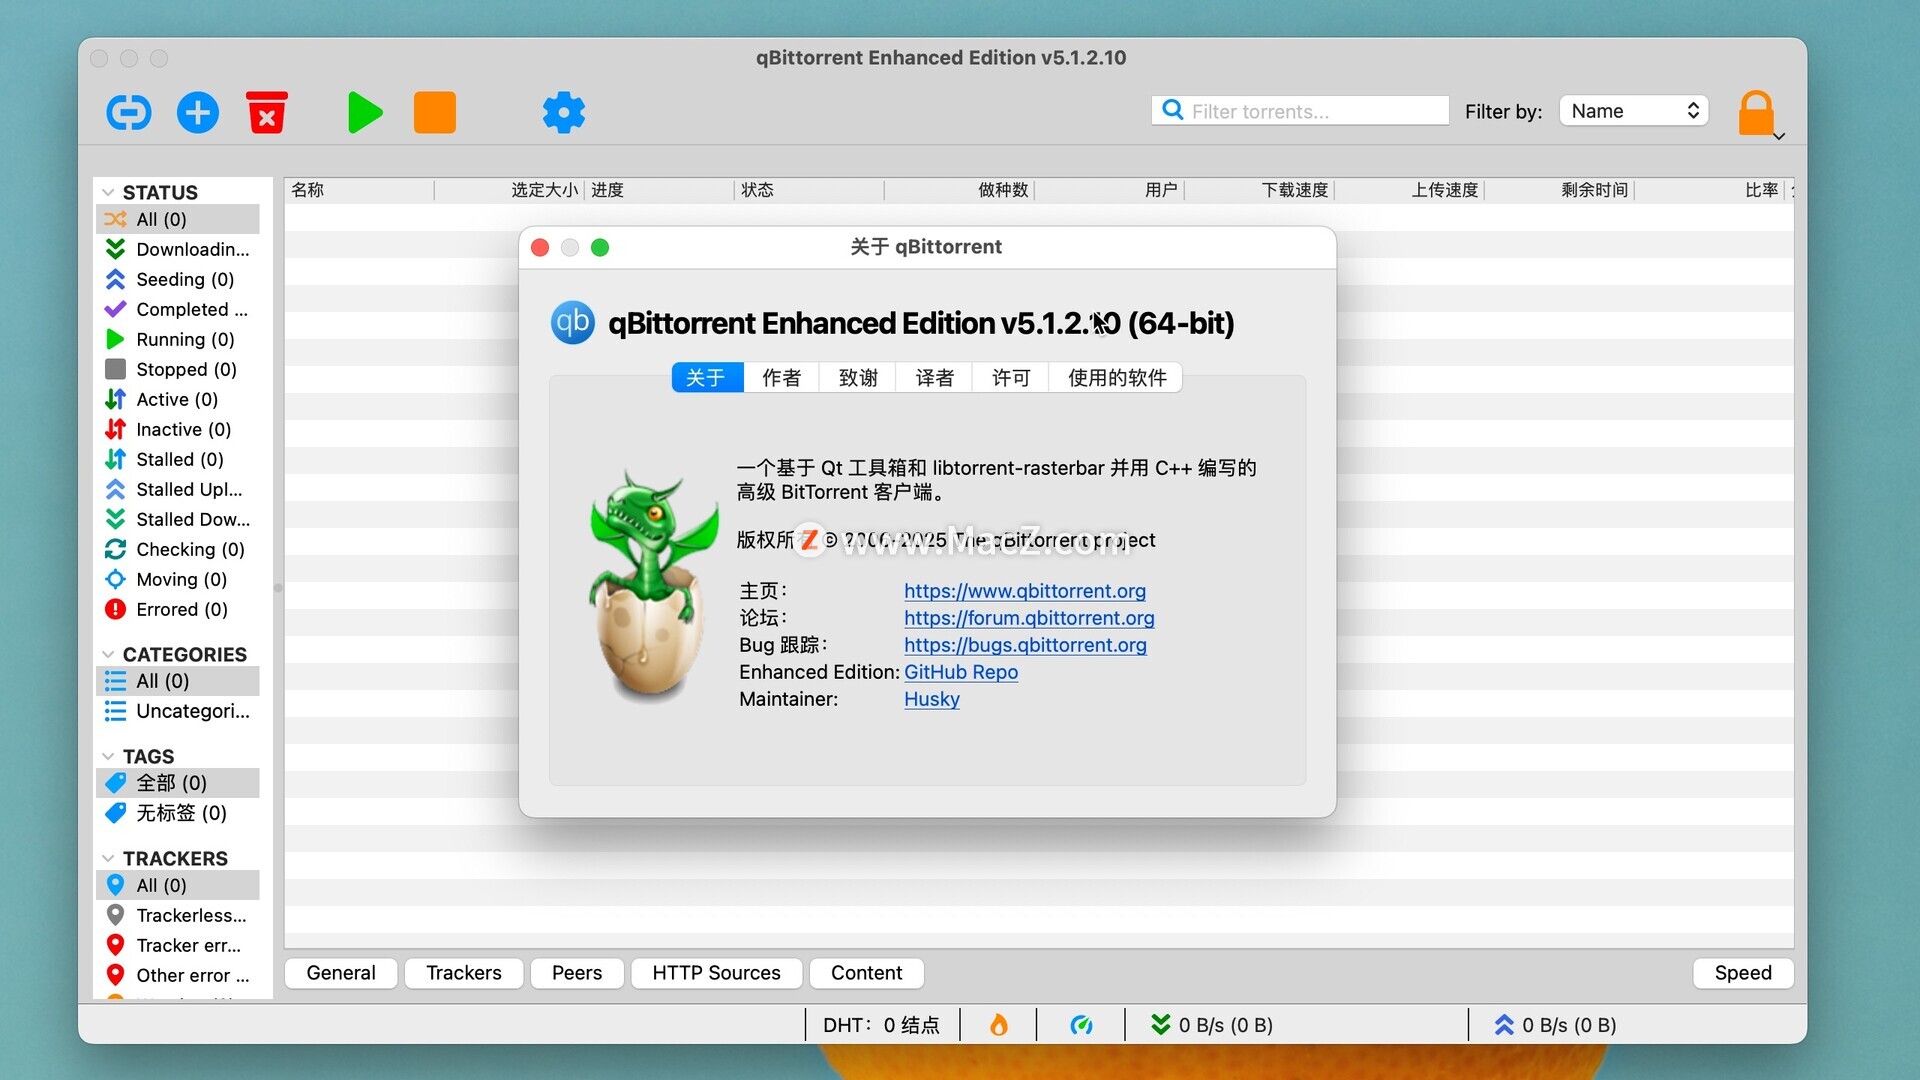1920x1080 pixels.
Task: Click the magnifier icon in filter field
Action: pyautogui.click(x=1174, y=110)
